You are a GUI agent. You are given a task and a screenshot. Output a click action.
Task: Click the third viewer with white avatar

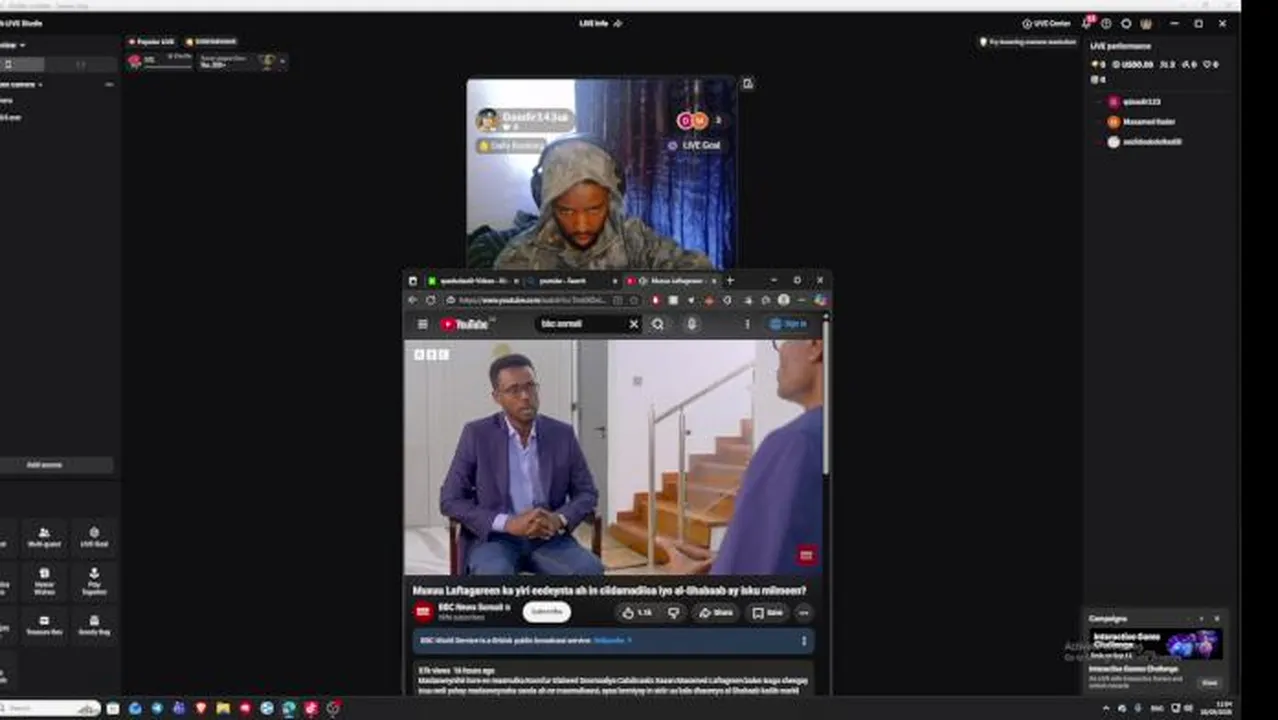1144,142
